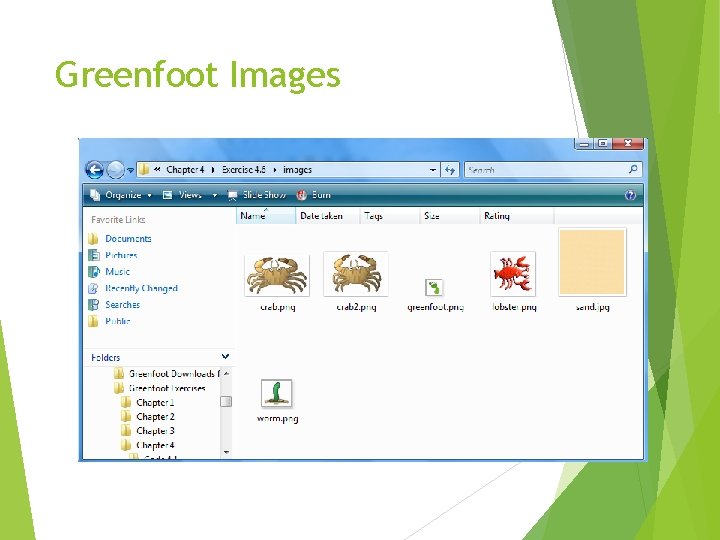Viewport: 720px width, 540px height.
Task: Click the Pictures icon in sidebar
Action: point(93,255)
